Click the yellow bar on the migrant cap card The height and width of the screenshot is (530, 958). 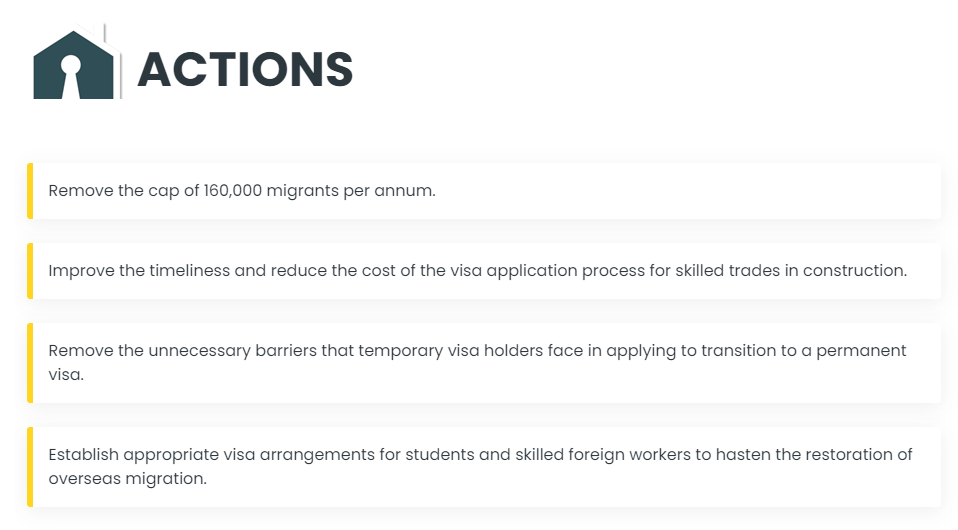[x=30, y=191]
